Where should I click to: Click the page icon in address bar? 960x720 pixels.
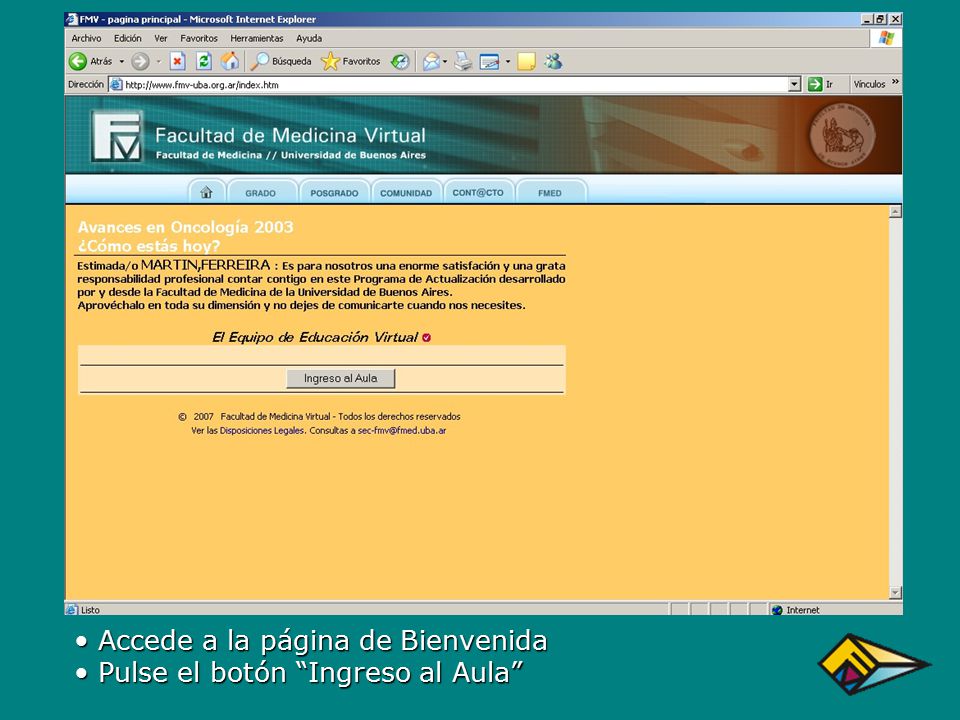point(116,84)
